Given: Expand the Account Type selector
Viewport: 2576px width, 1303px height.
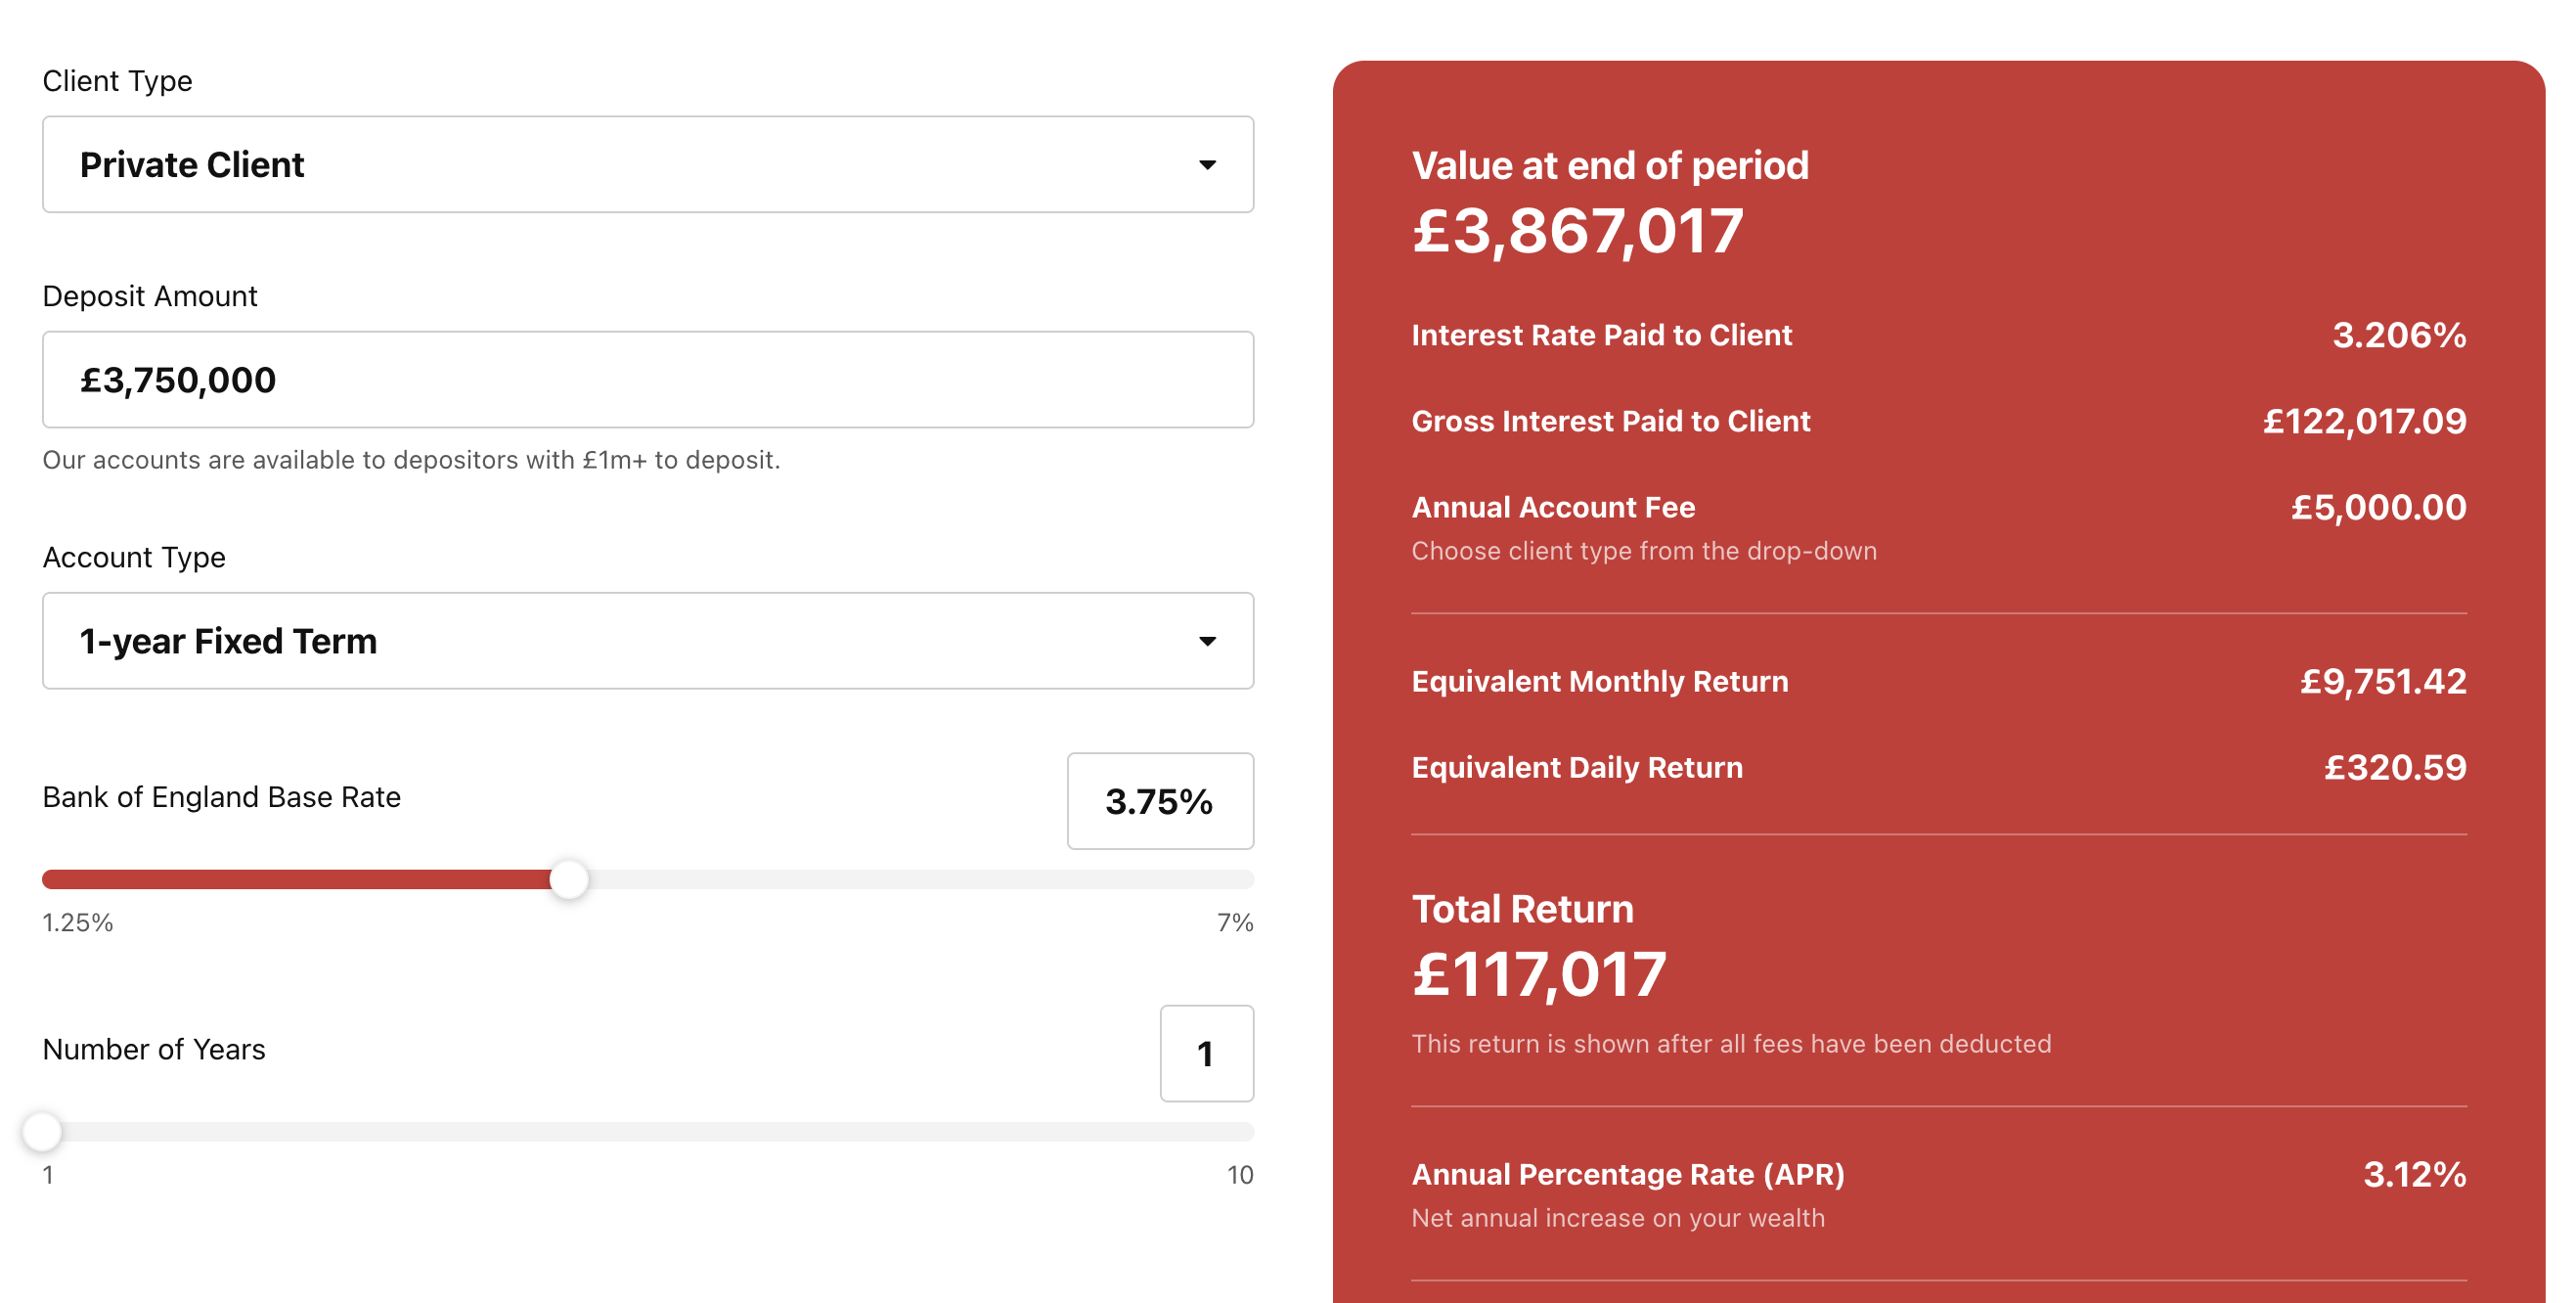Looking at the screenshot, I should (x=648, y=641).
